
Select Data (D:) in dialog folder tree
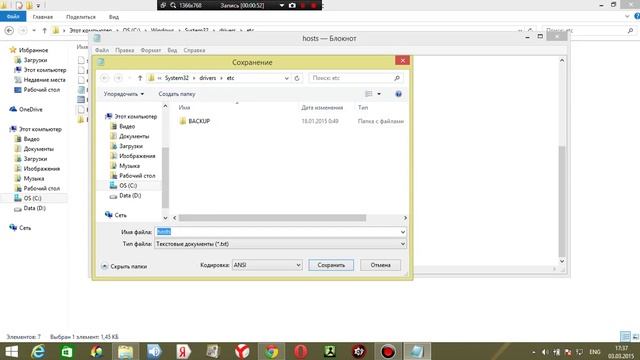point(130,196)
